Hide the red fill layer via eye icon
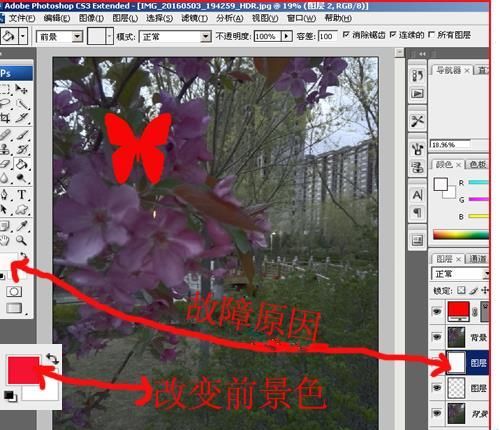The width and height of the screenshot is (500, 430). 436,312
